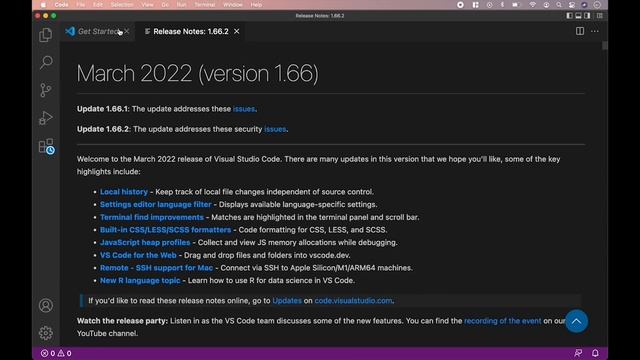Toggle the primary side bar layout icon
640x360 pixels.
[x=569, y=16]
